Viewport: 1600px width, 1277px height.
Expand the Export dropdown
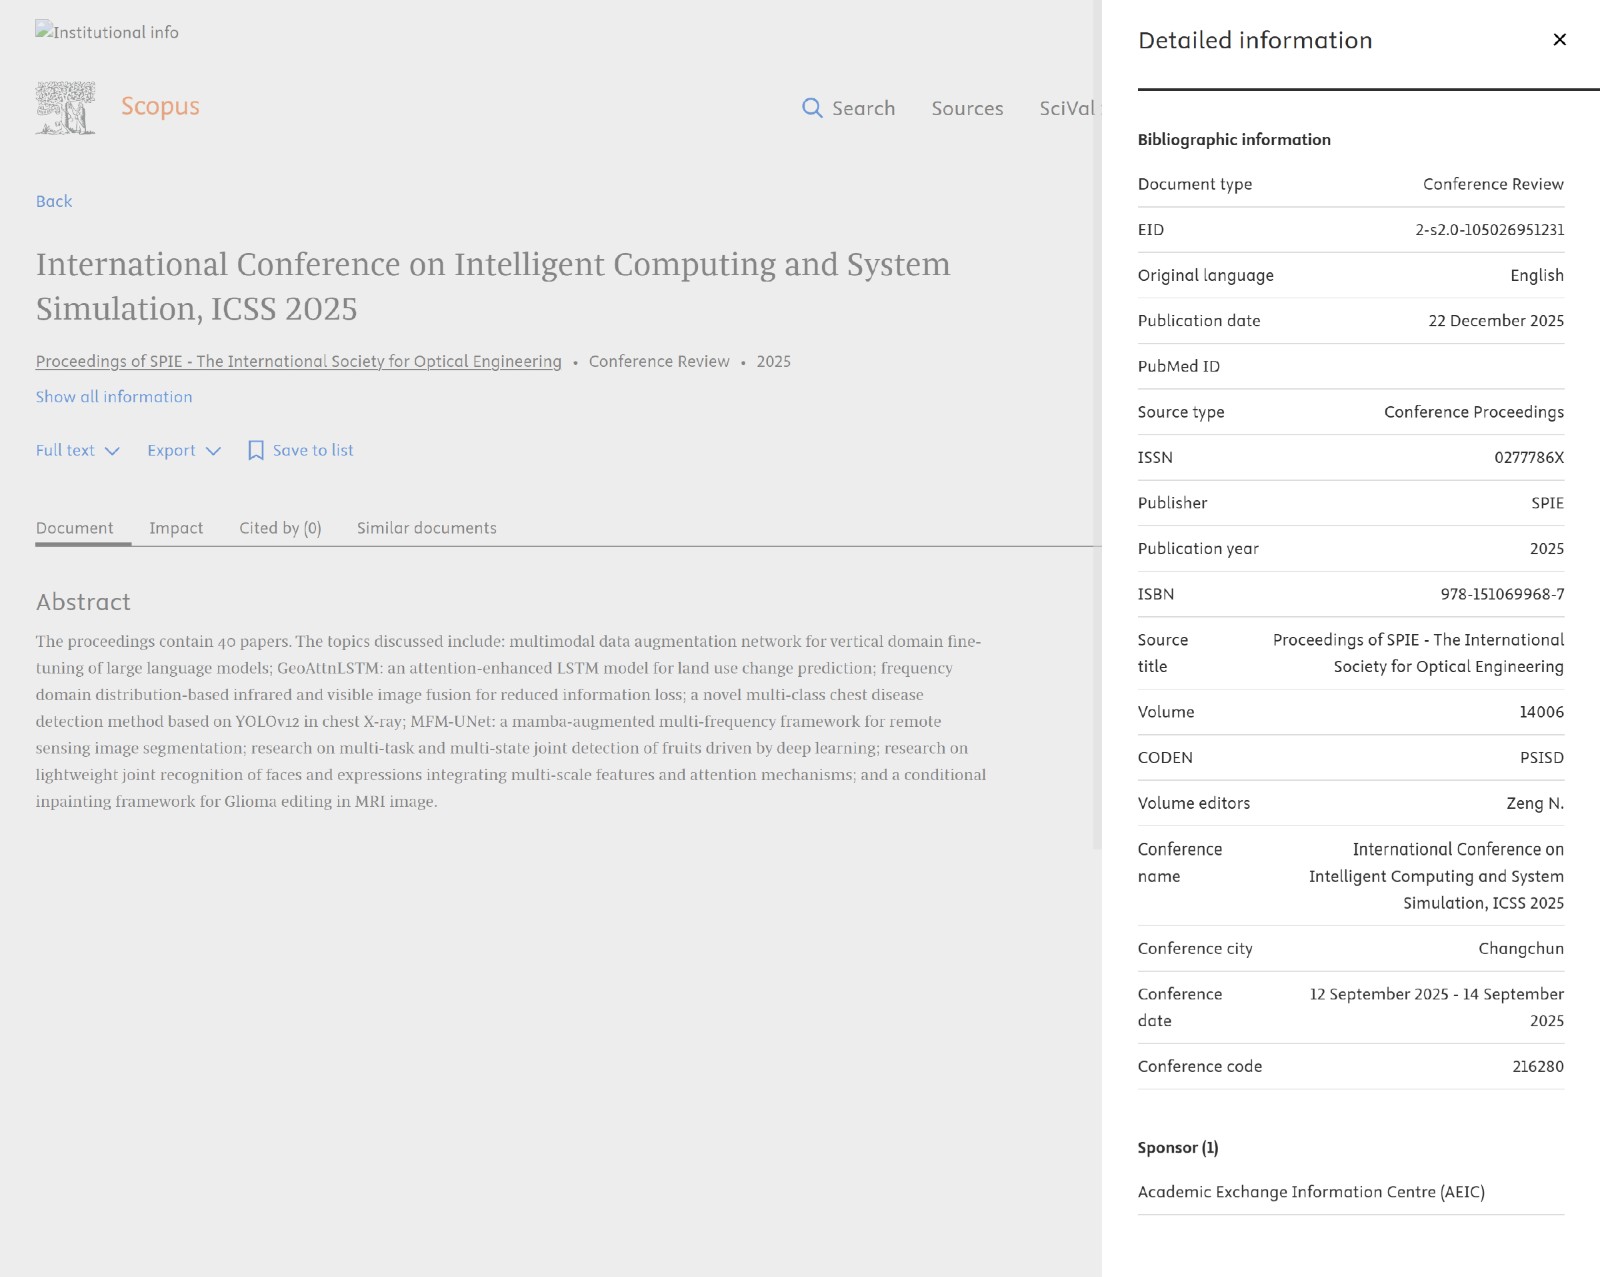coord(184,451)
